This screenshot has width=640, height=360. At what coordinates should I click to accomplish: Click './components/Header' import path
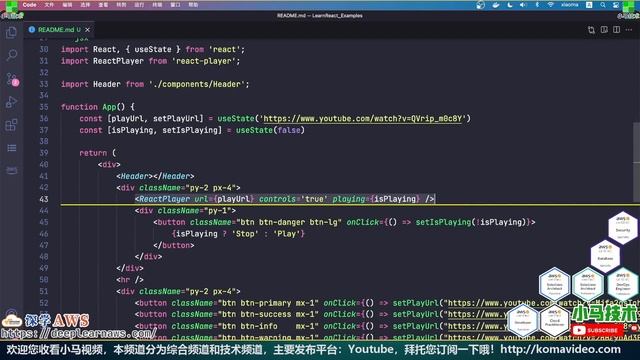click(197, 84)
